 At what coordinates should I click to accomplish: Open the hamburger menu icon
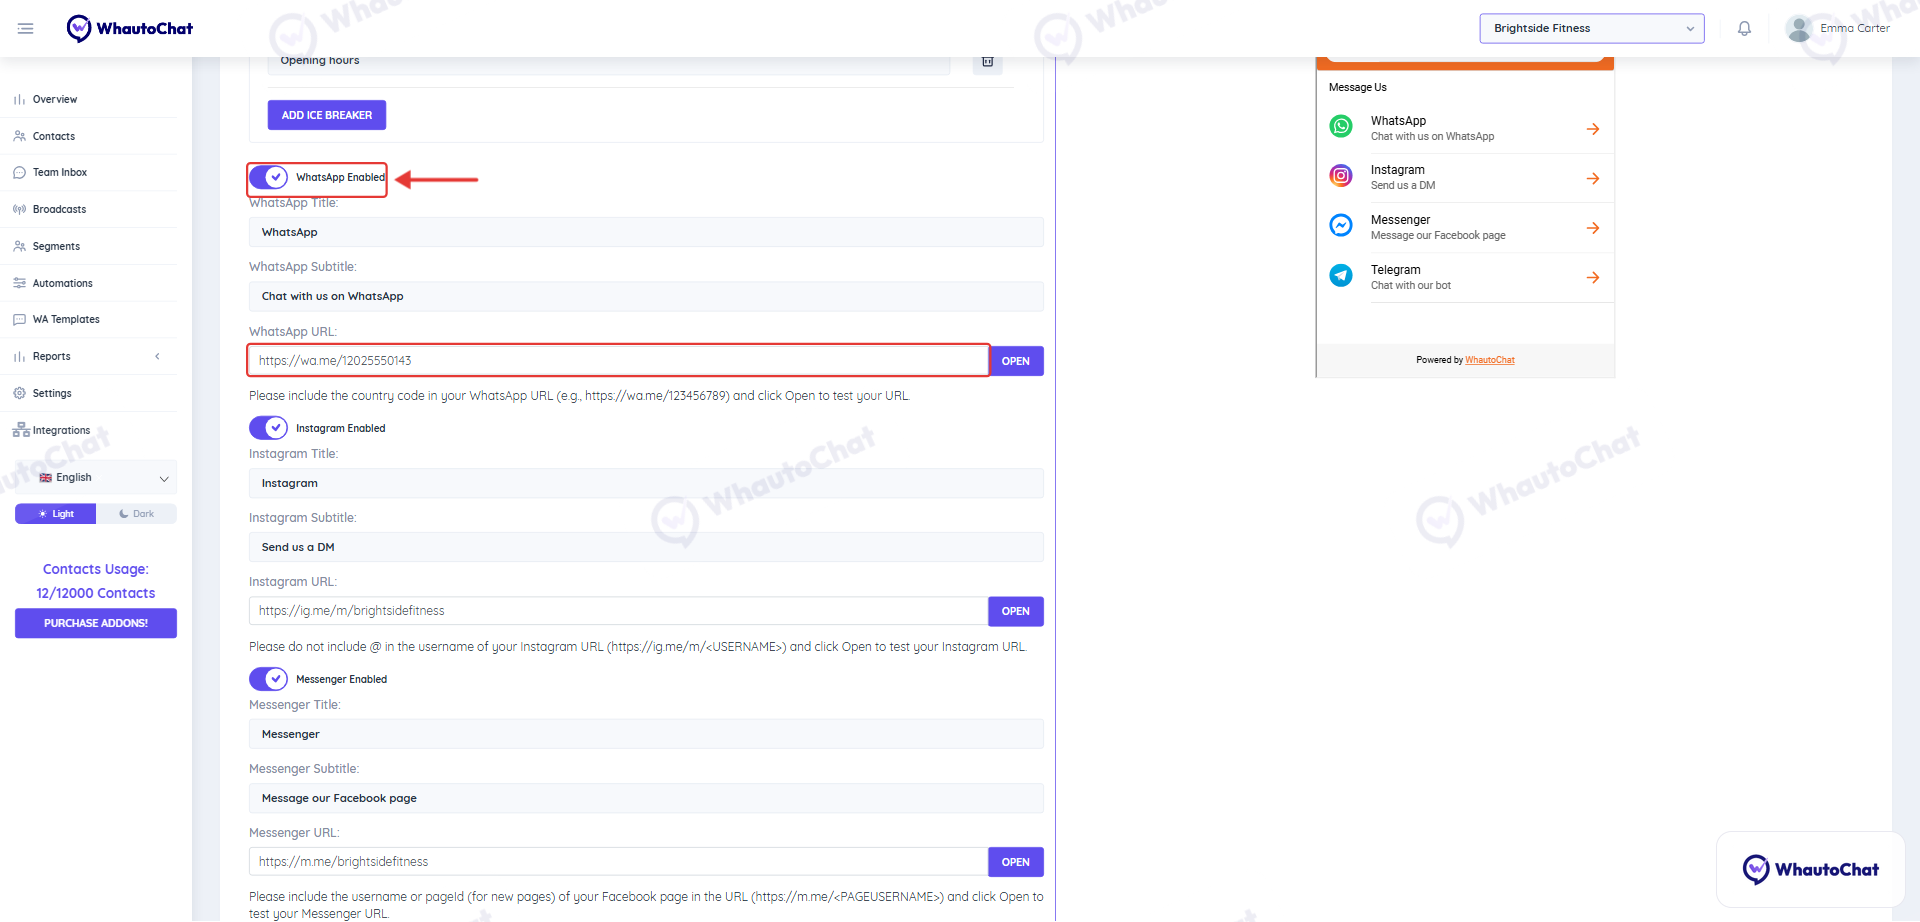tap(26, 28)
